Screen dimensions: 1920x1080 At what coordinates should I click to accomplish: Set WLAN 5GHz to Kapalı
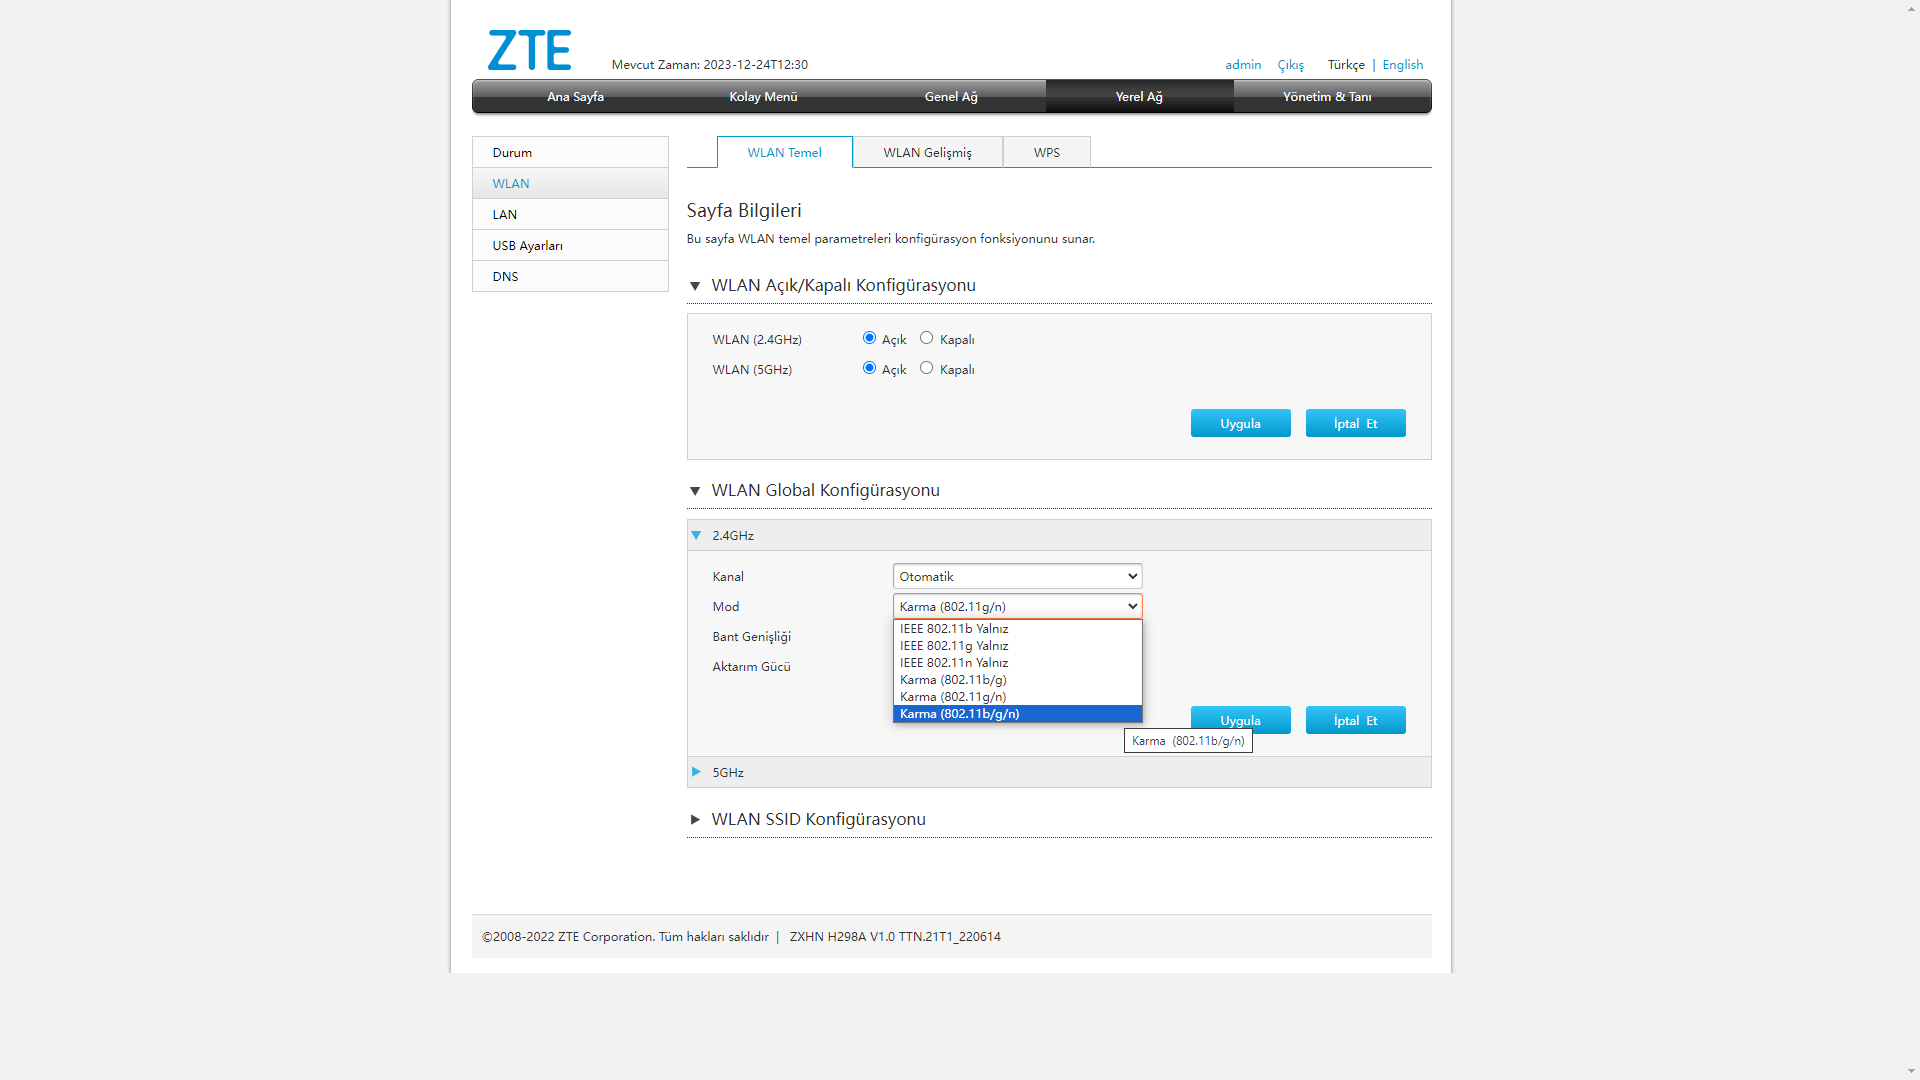coord(926,368)
